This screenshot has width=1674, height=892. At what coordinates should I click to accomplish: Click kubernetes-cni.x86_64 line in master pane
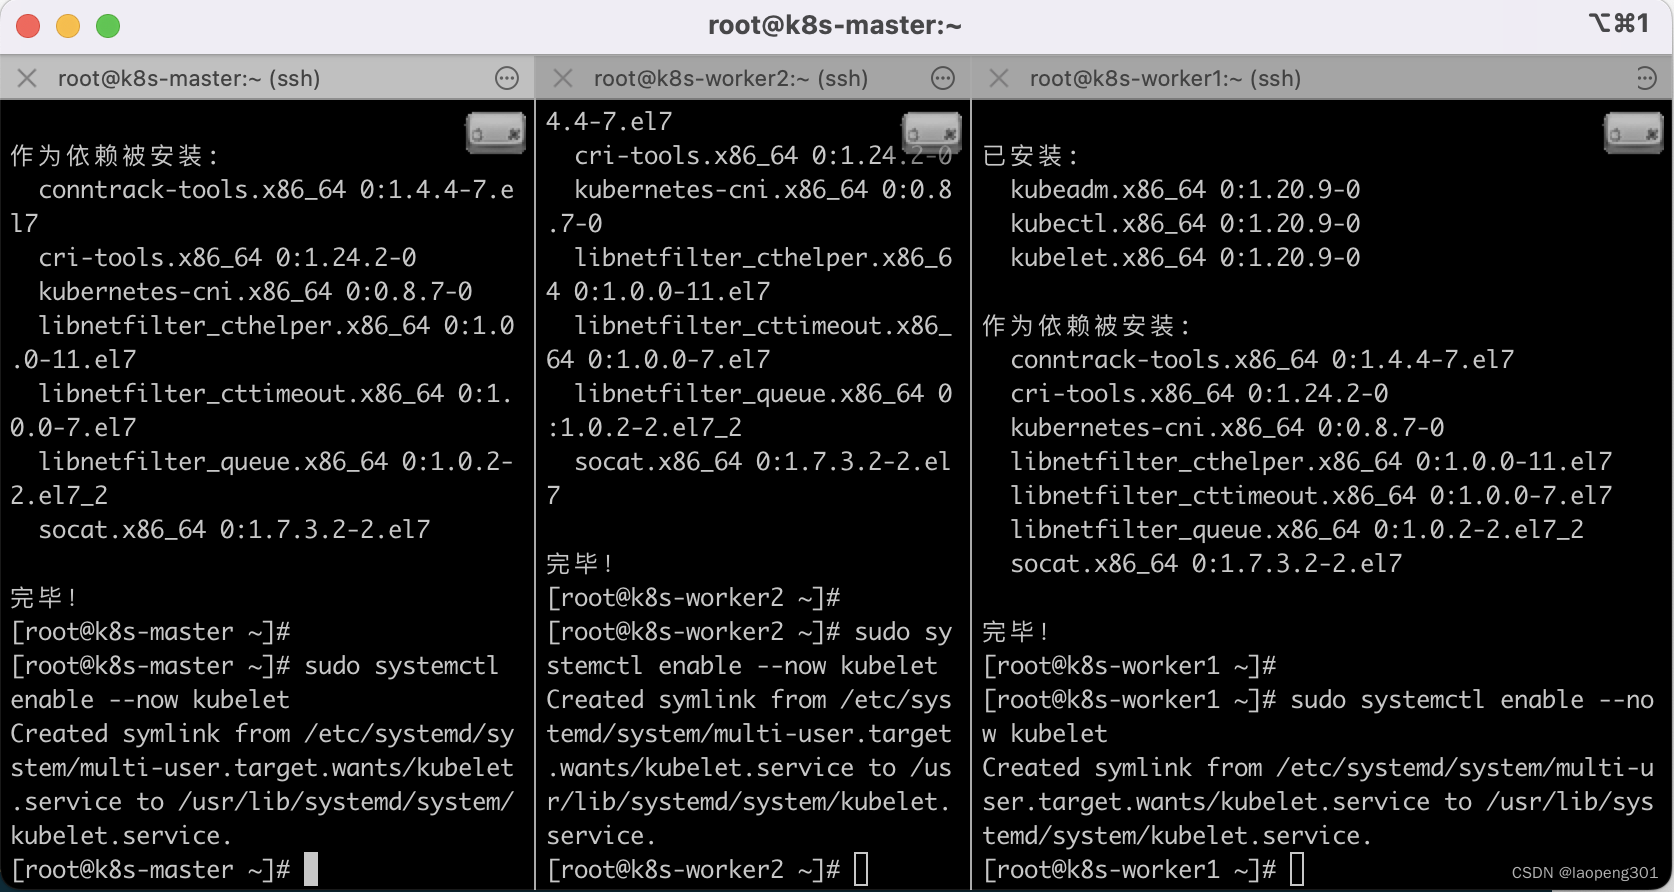click(x=255, y=291)
